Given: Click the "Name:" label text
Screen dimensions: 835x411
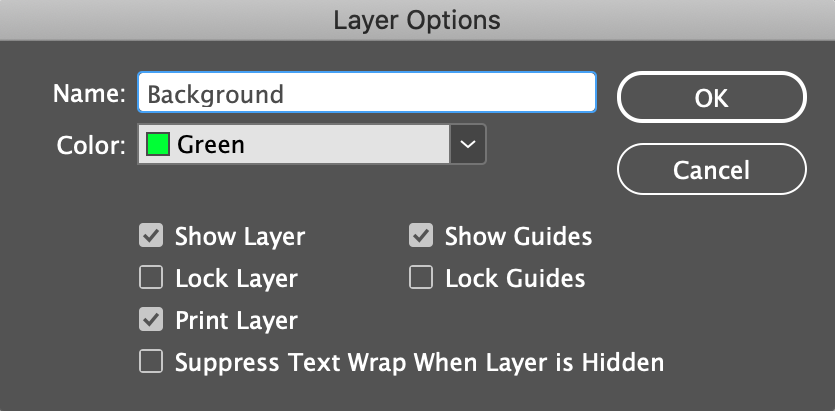Looking at the screenshot, I should 89,94.
